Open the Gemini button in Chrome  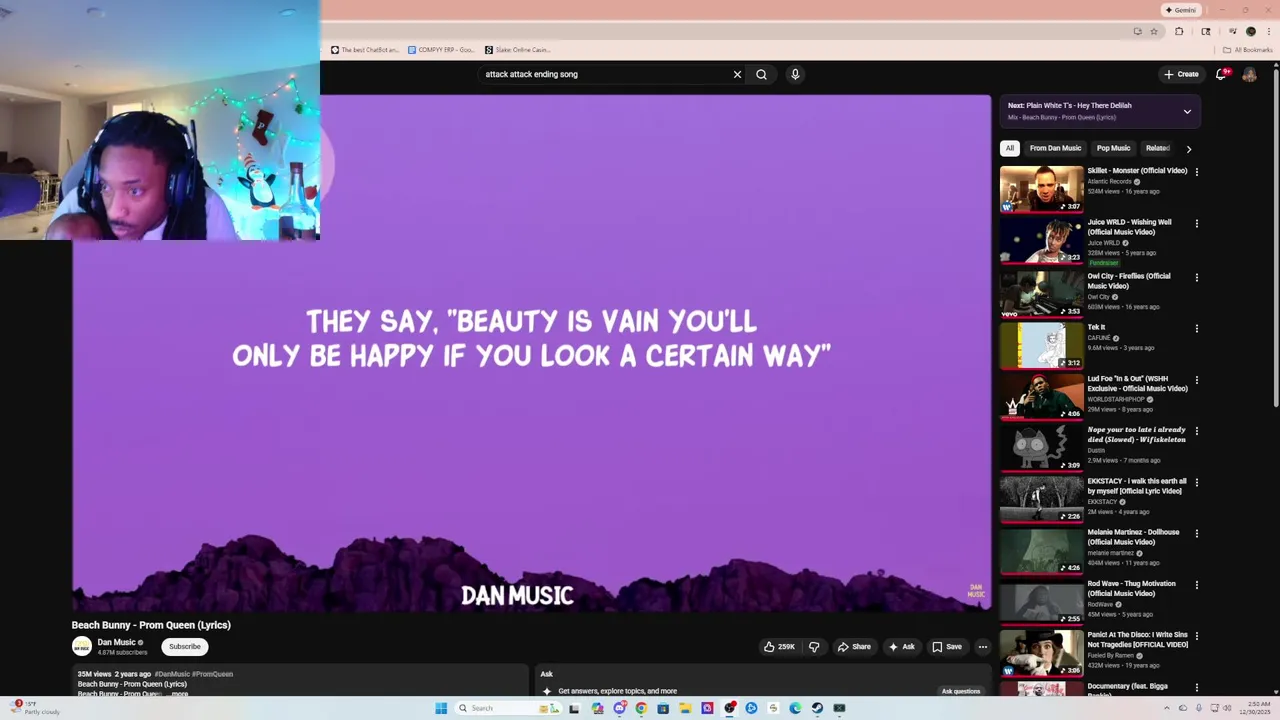coord(1180,10)
